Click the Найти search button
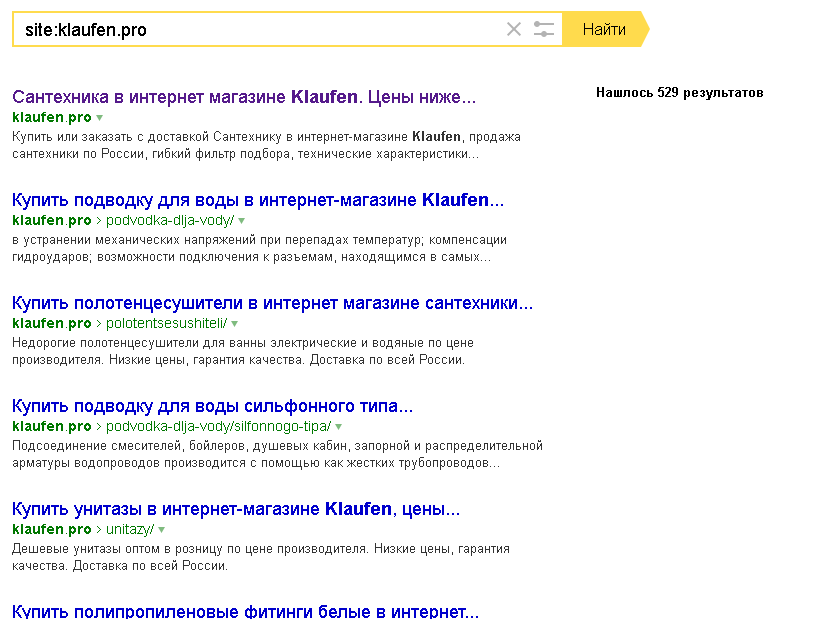The image size is (829, 619). point(604,30)
